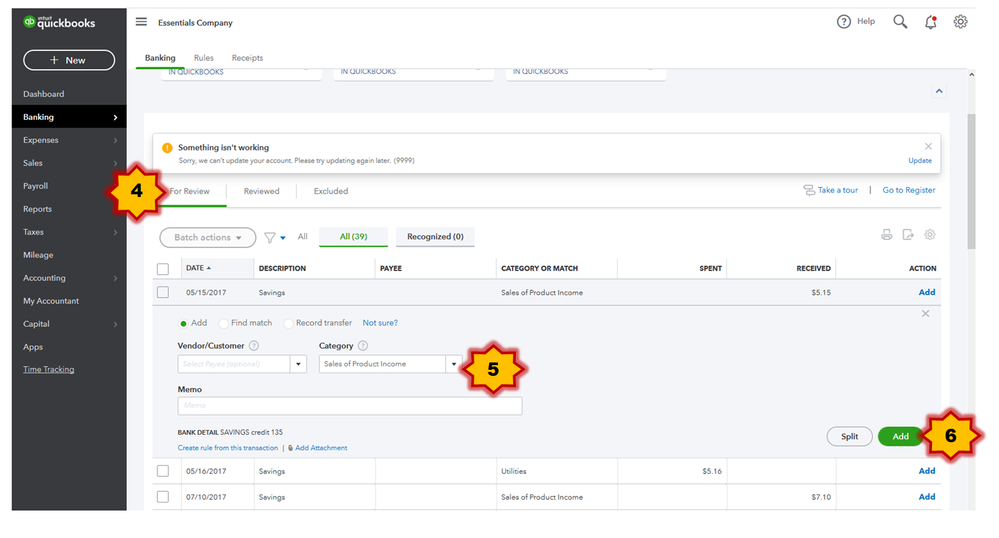The image size is (999, 538).
Task: Click Create rule from this transaction
Action: click(227, 447)
